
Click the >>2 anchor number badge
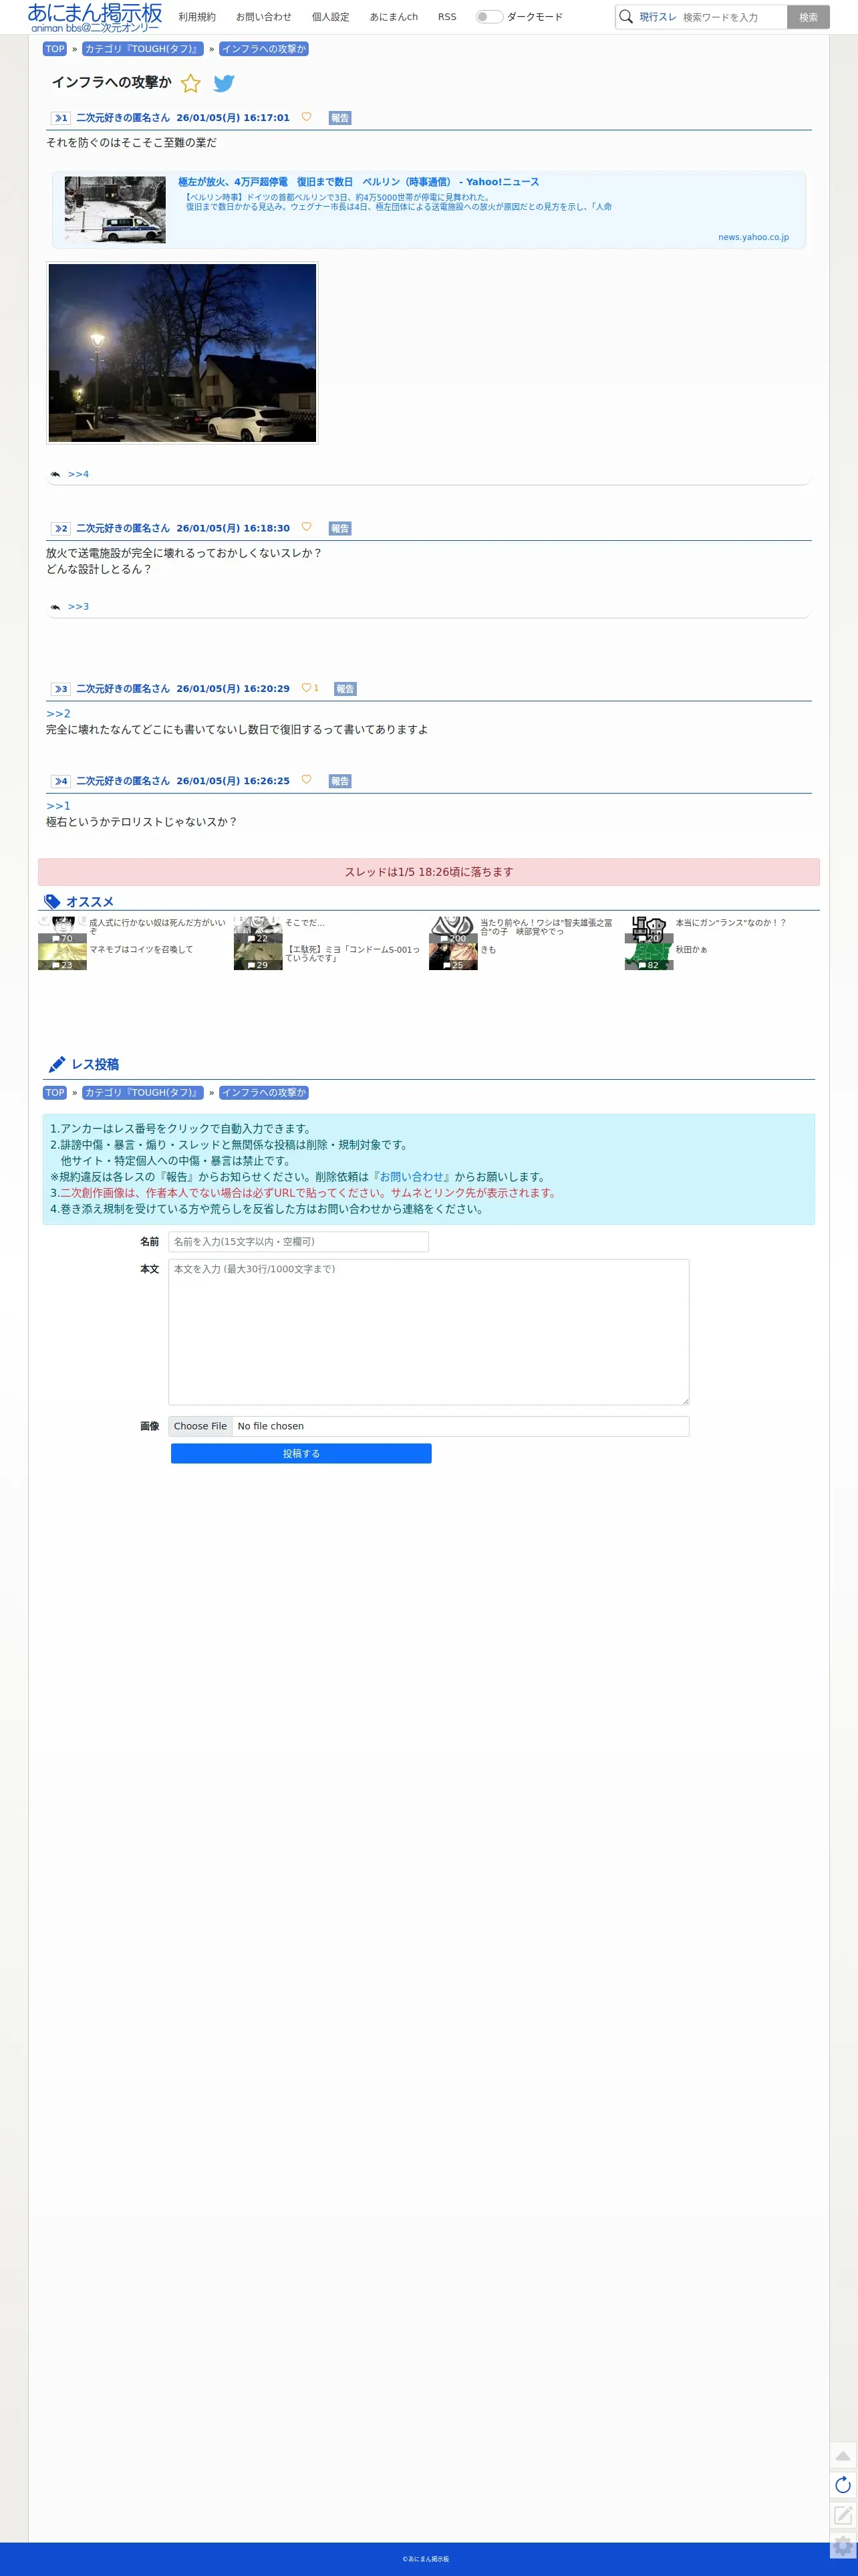61,528
